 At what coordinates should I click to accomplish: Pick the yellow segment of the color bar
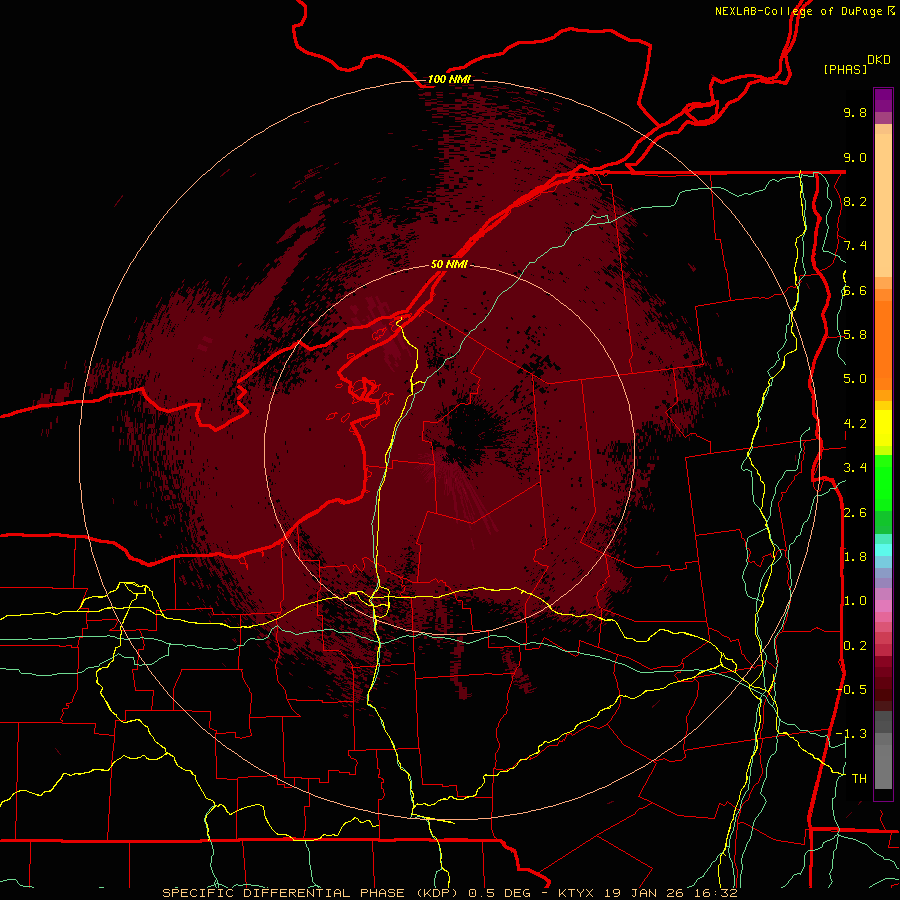(883, 428)
